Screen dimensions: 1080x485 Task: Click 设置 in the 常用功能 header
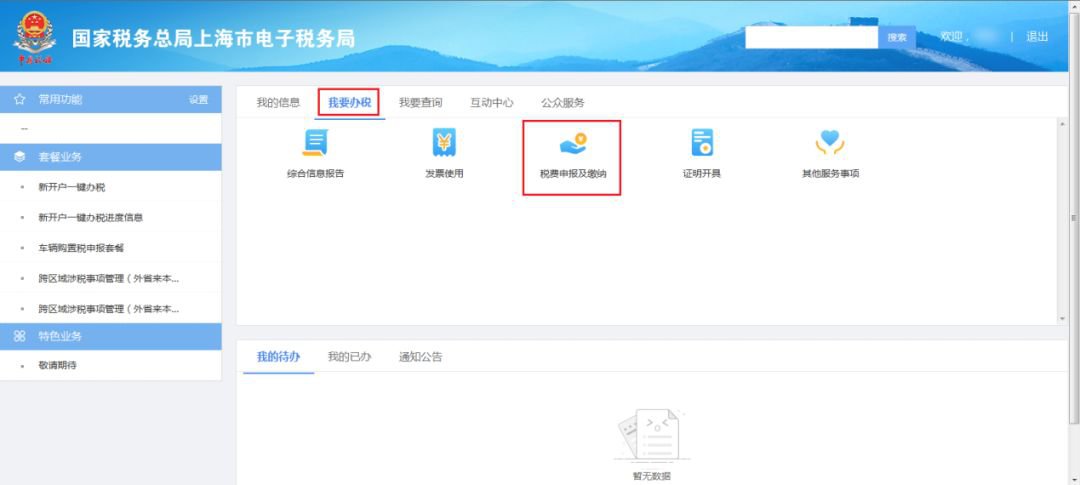pos(198,100)
